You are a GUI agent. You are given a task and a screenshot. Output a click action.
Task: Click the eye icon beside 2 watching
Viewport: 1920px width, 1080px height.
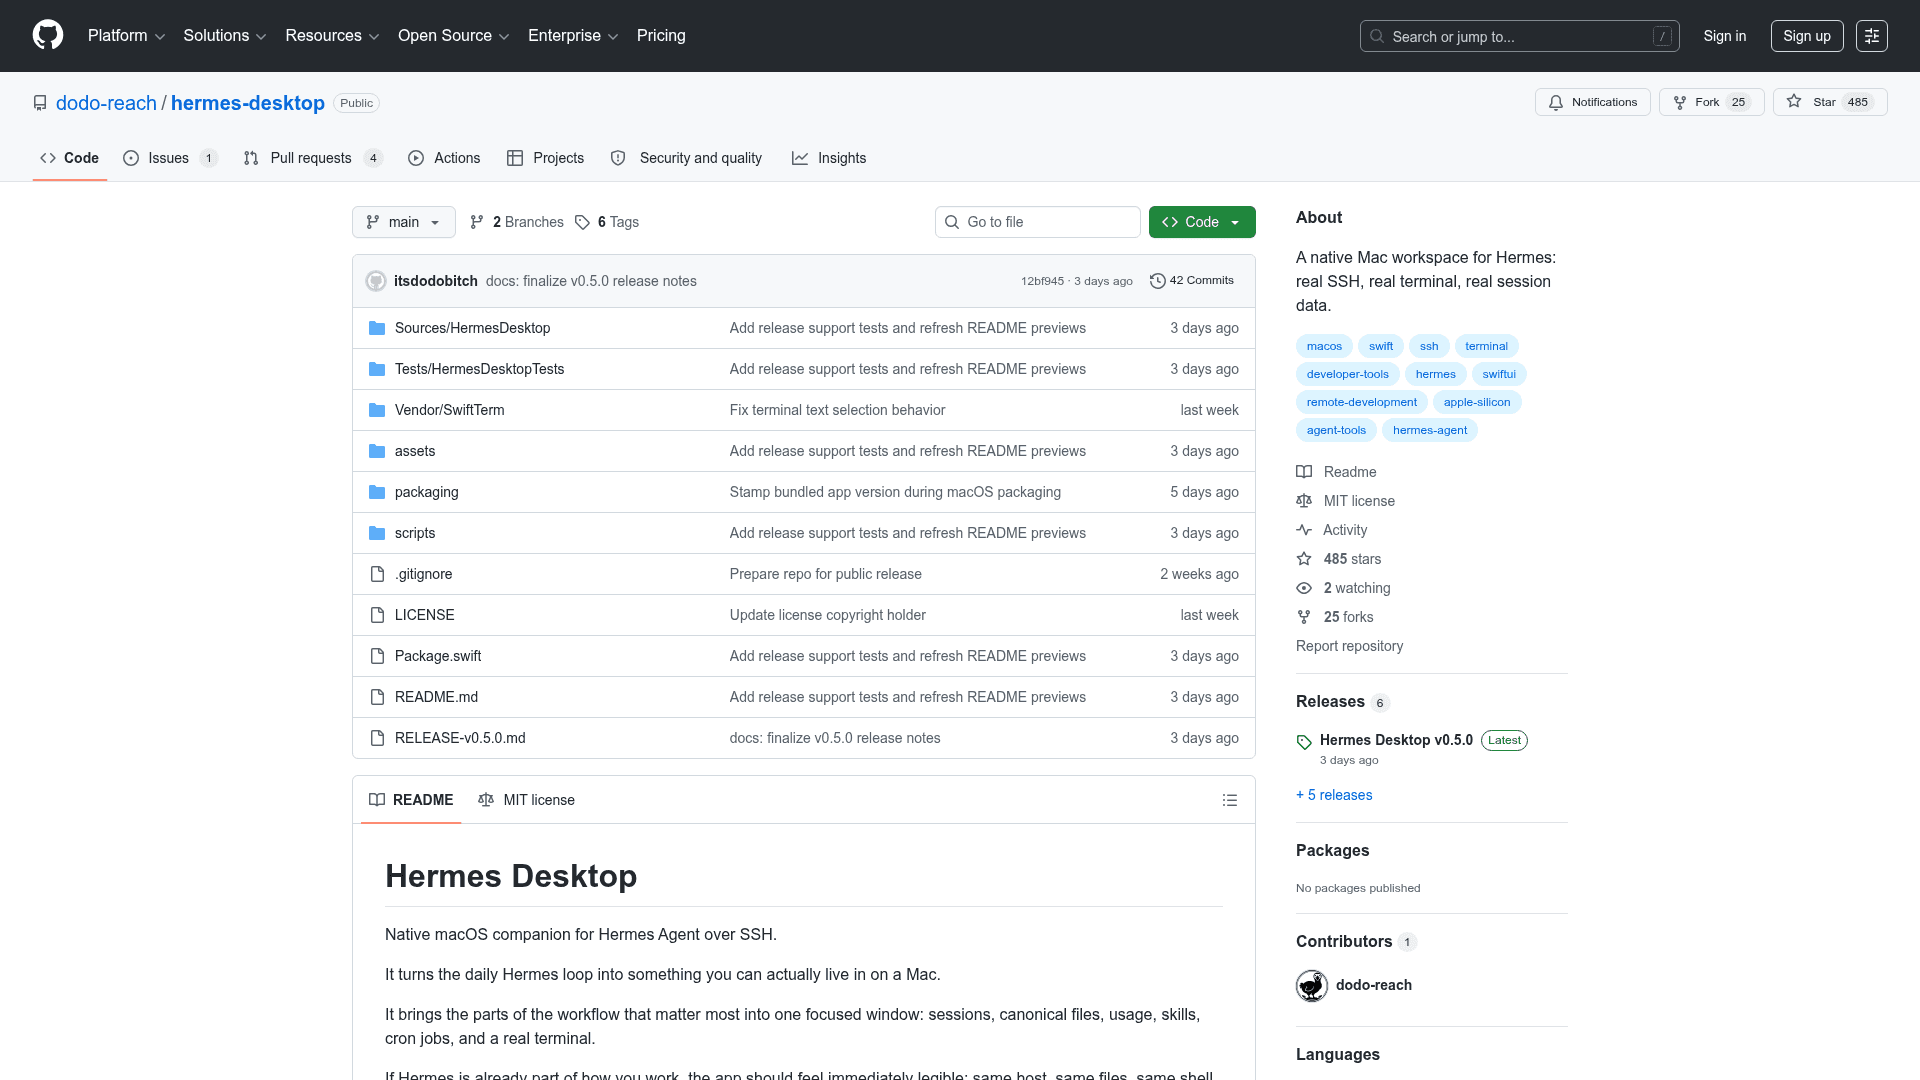(x=1304, y=588)
